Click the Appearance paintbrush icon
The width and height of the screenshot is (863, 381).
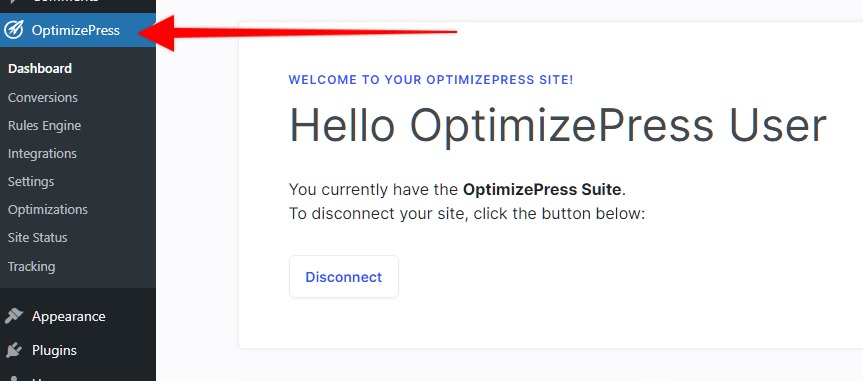(14, 316)
